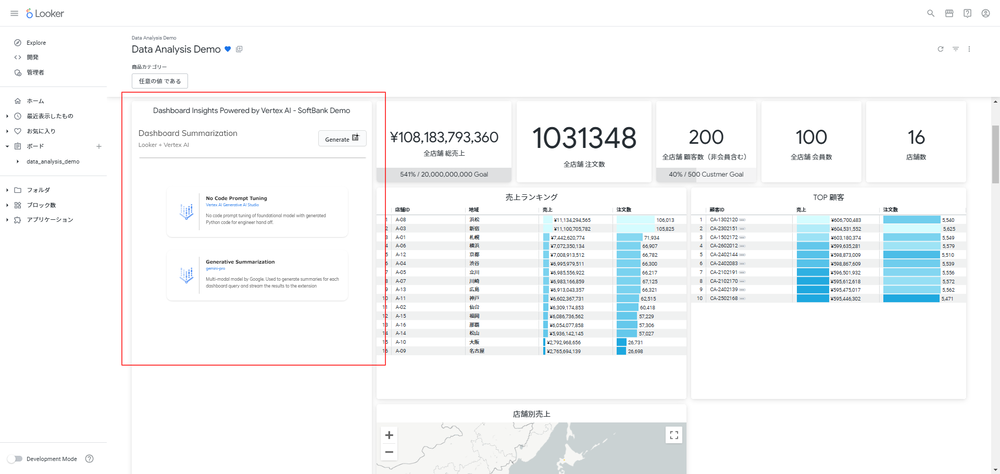Click add-to-board icon beside dashboard title
The width and height of the screenshot is (1000, 474).
(x=239, y=49)
